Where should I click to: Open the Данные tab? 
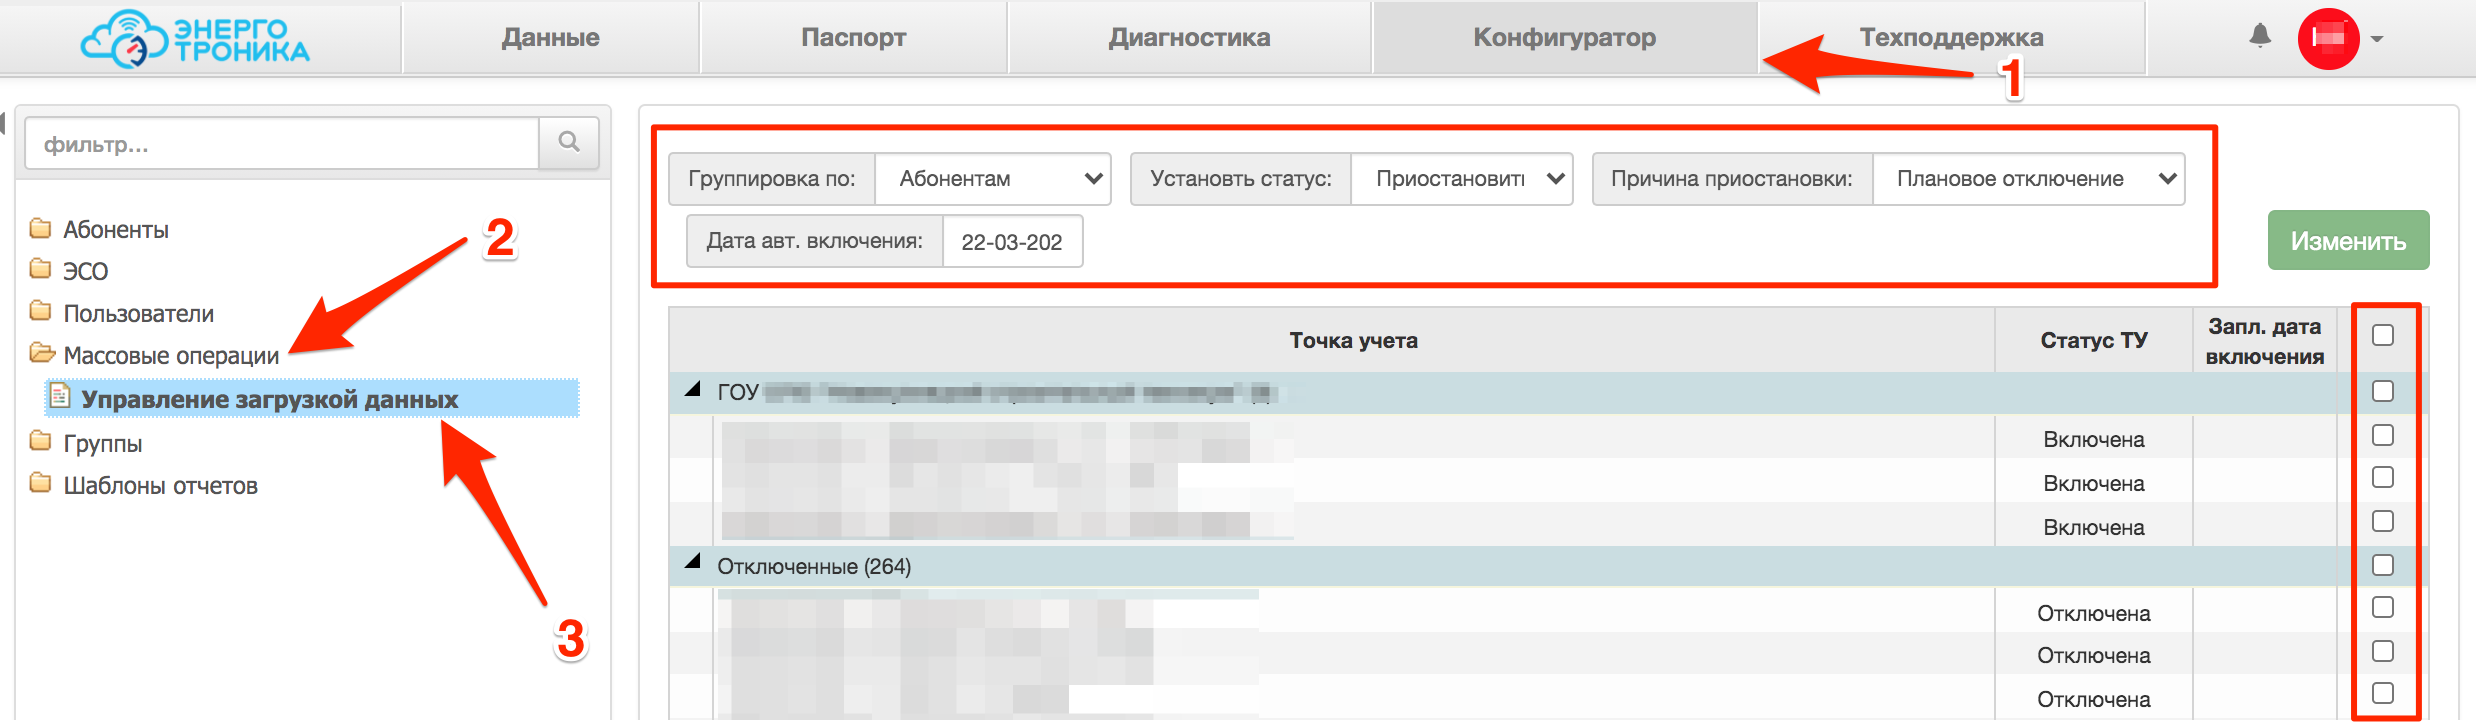(x=551, y=38)
